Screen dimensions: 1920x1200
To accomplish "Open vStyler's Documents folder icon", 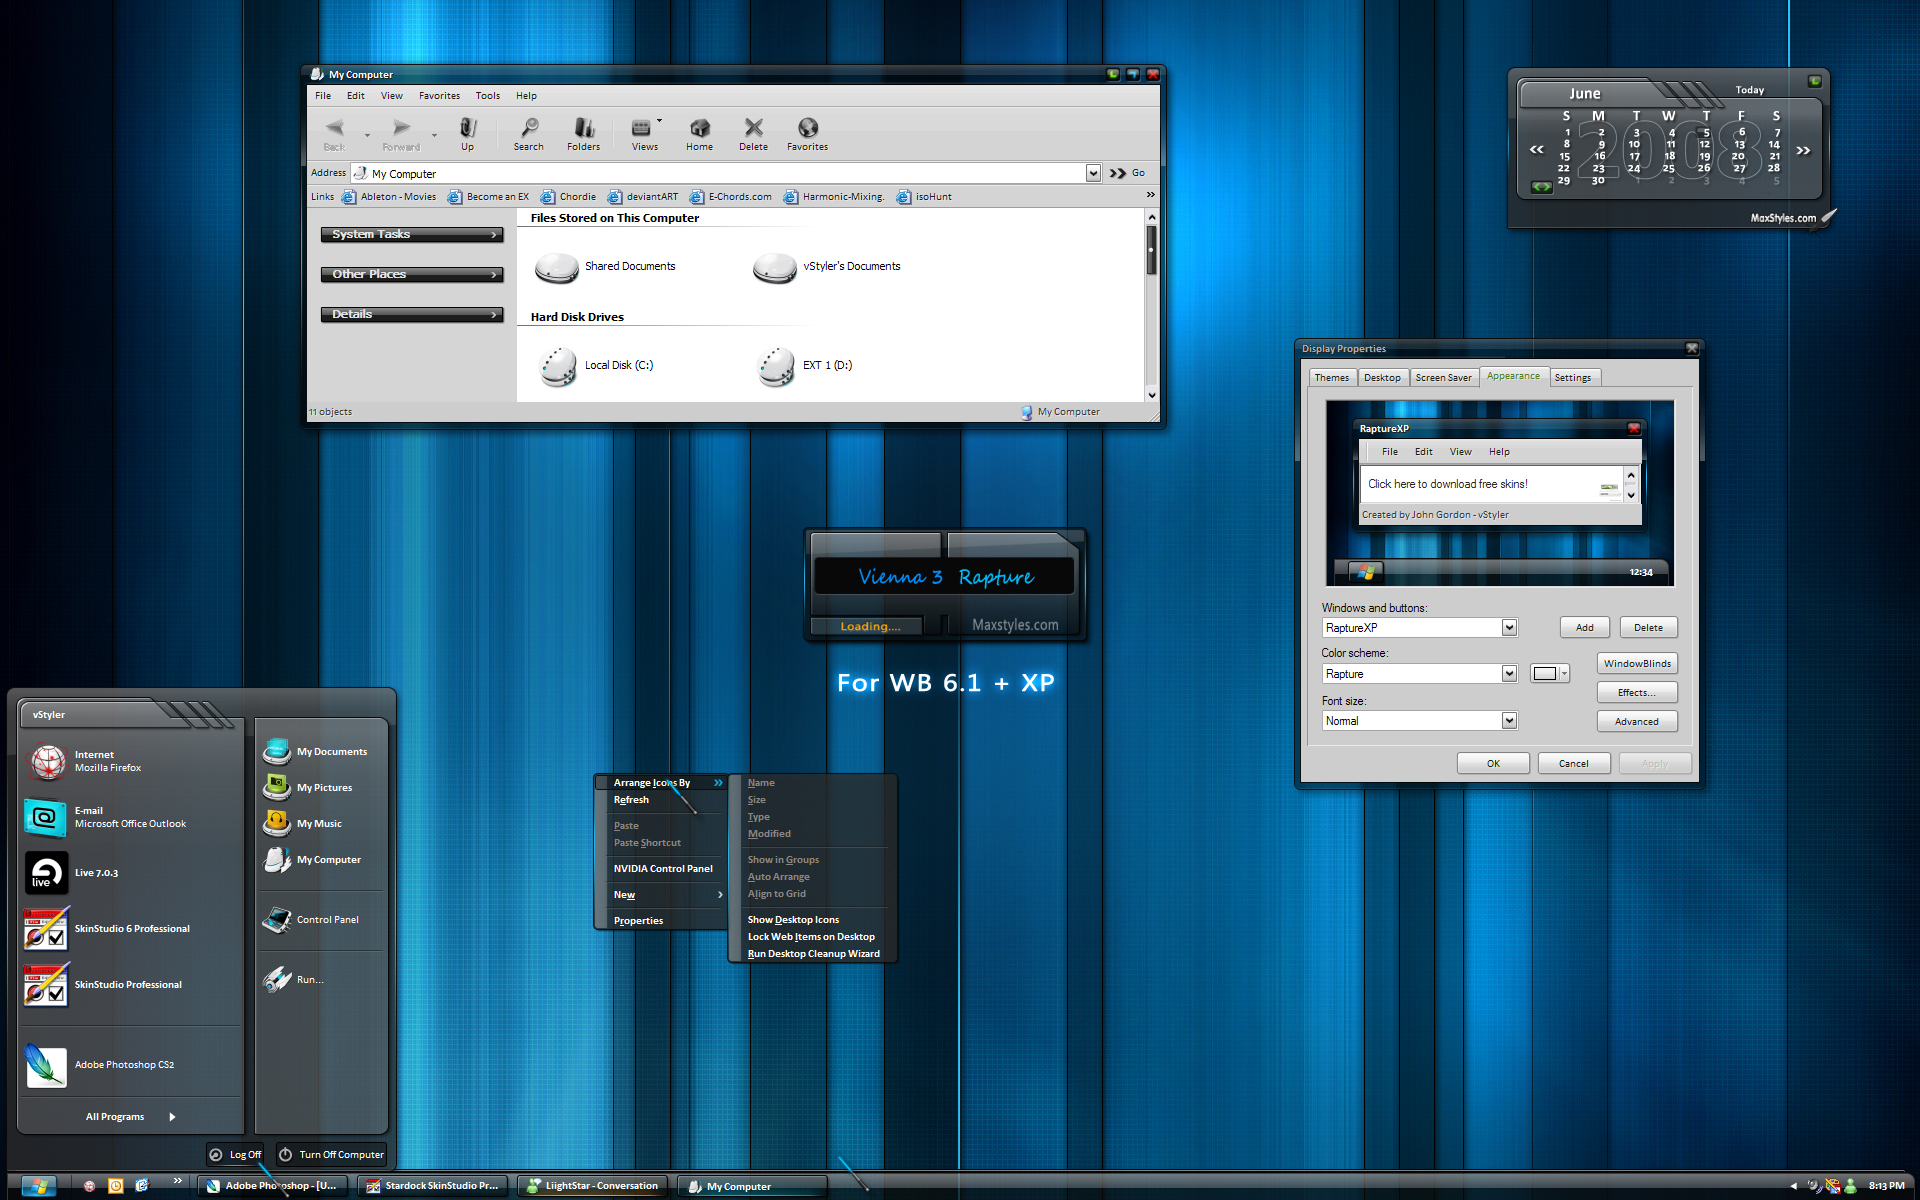I will 775,268.
